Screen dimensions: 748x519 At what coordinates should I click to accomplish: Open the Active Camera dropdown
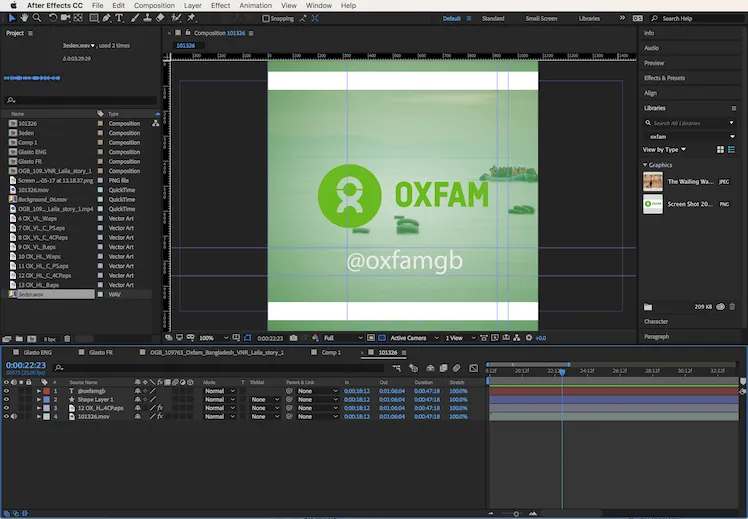(x=414, y=338)
